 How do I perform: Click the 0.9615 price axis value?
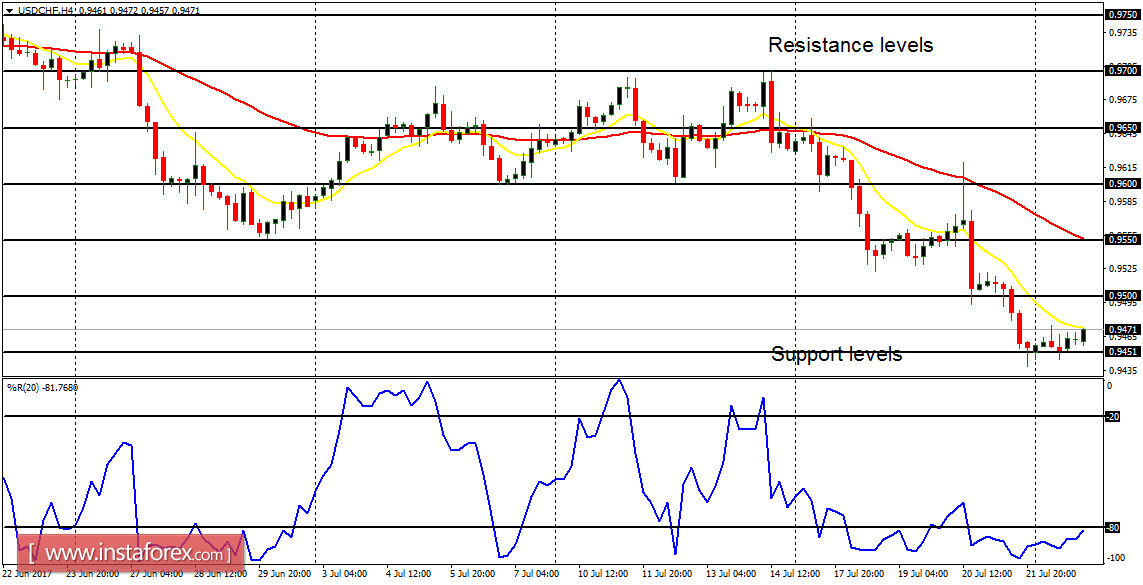1122,167
